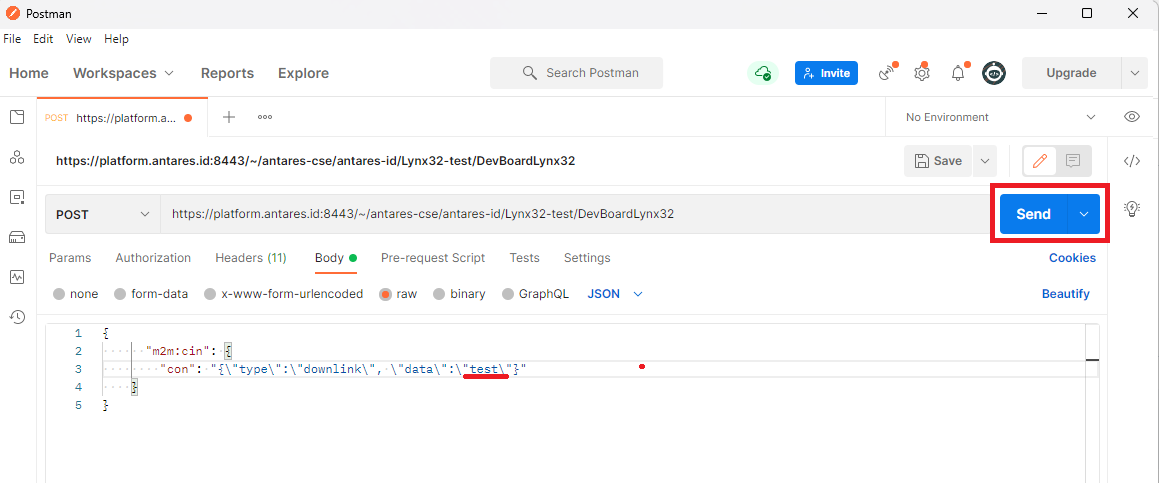The height and width of the screenshot is (483, 1159).
Task: Select the none body radio option
Action: [x=59, y=294]
